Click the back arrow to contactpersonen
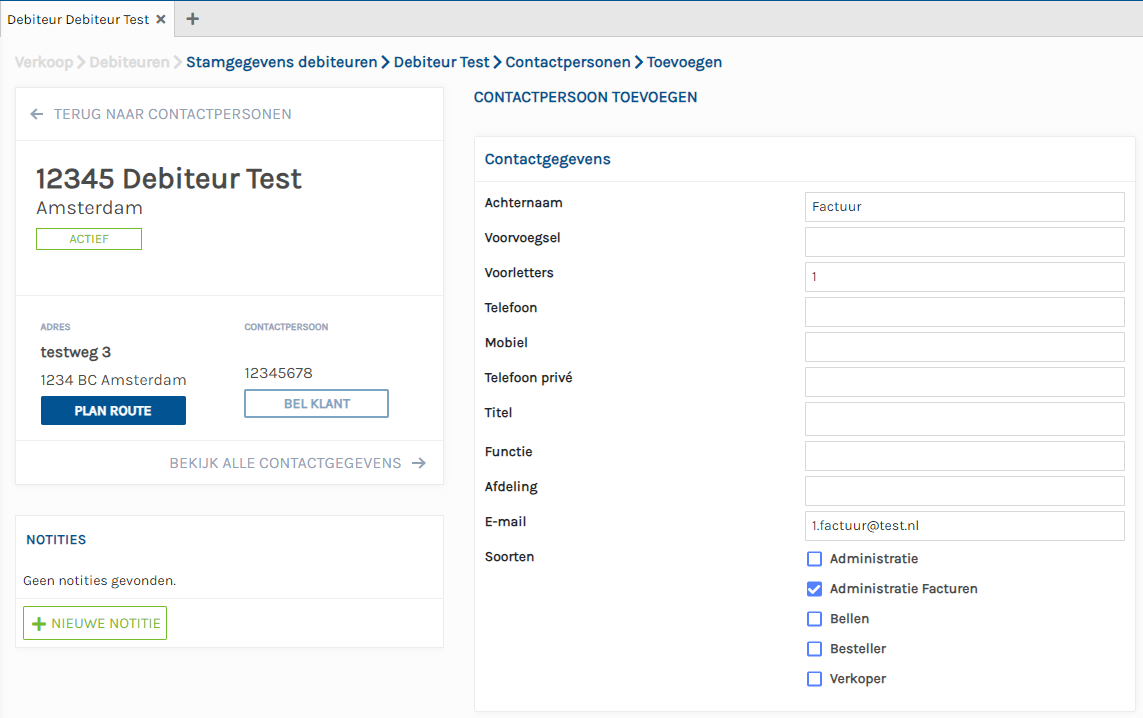Image resolution: width=1143 pixels, height=718 pixels. pos(37,114)
